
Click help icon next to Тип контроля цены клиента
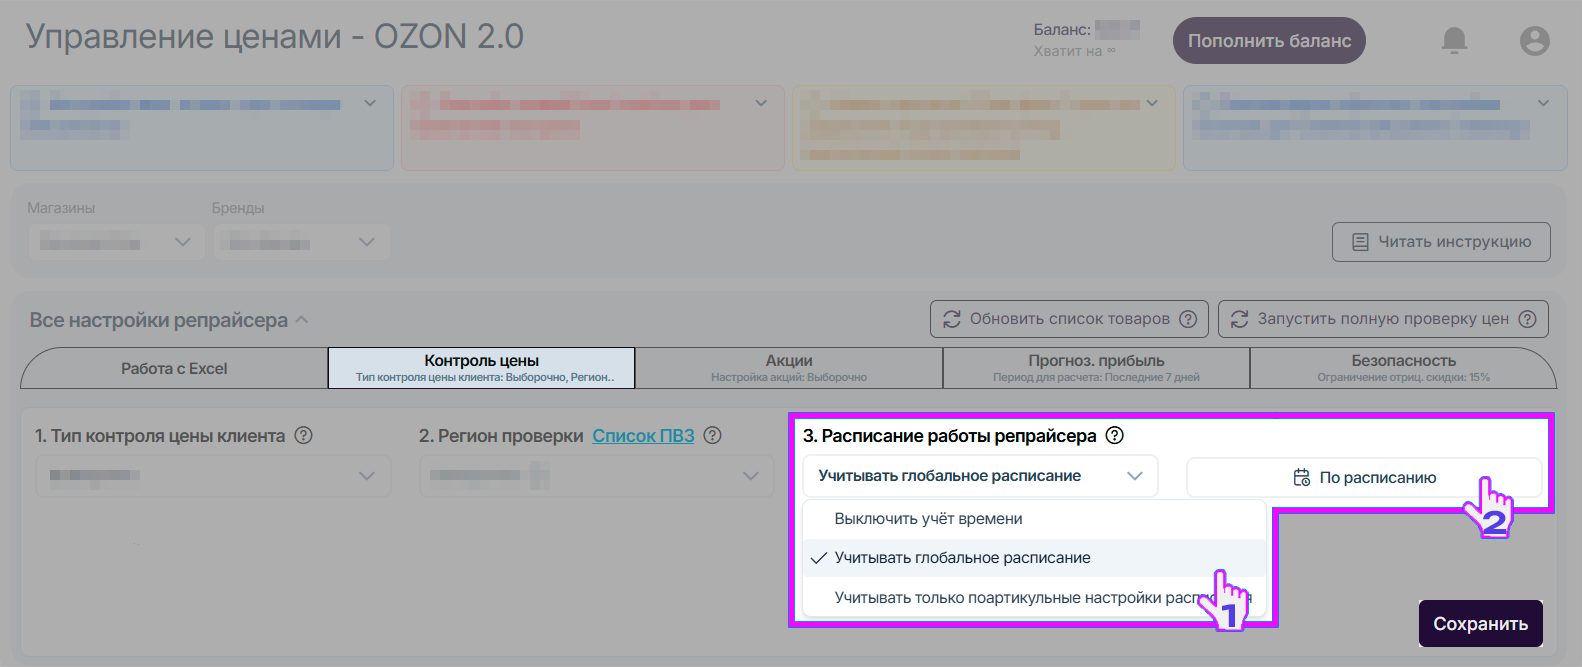pos(304,435)
